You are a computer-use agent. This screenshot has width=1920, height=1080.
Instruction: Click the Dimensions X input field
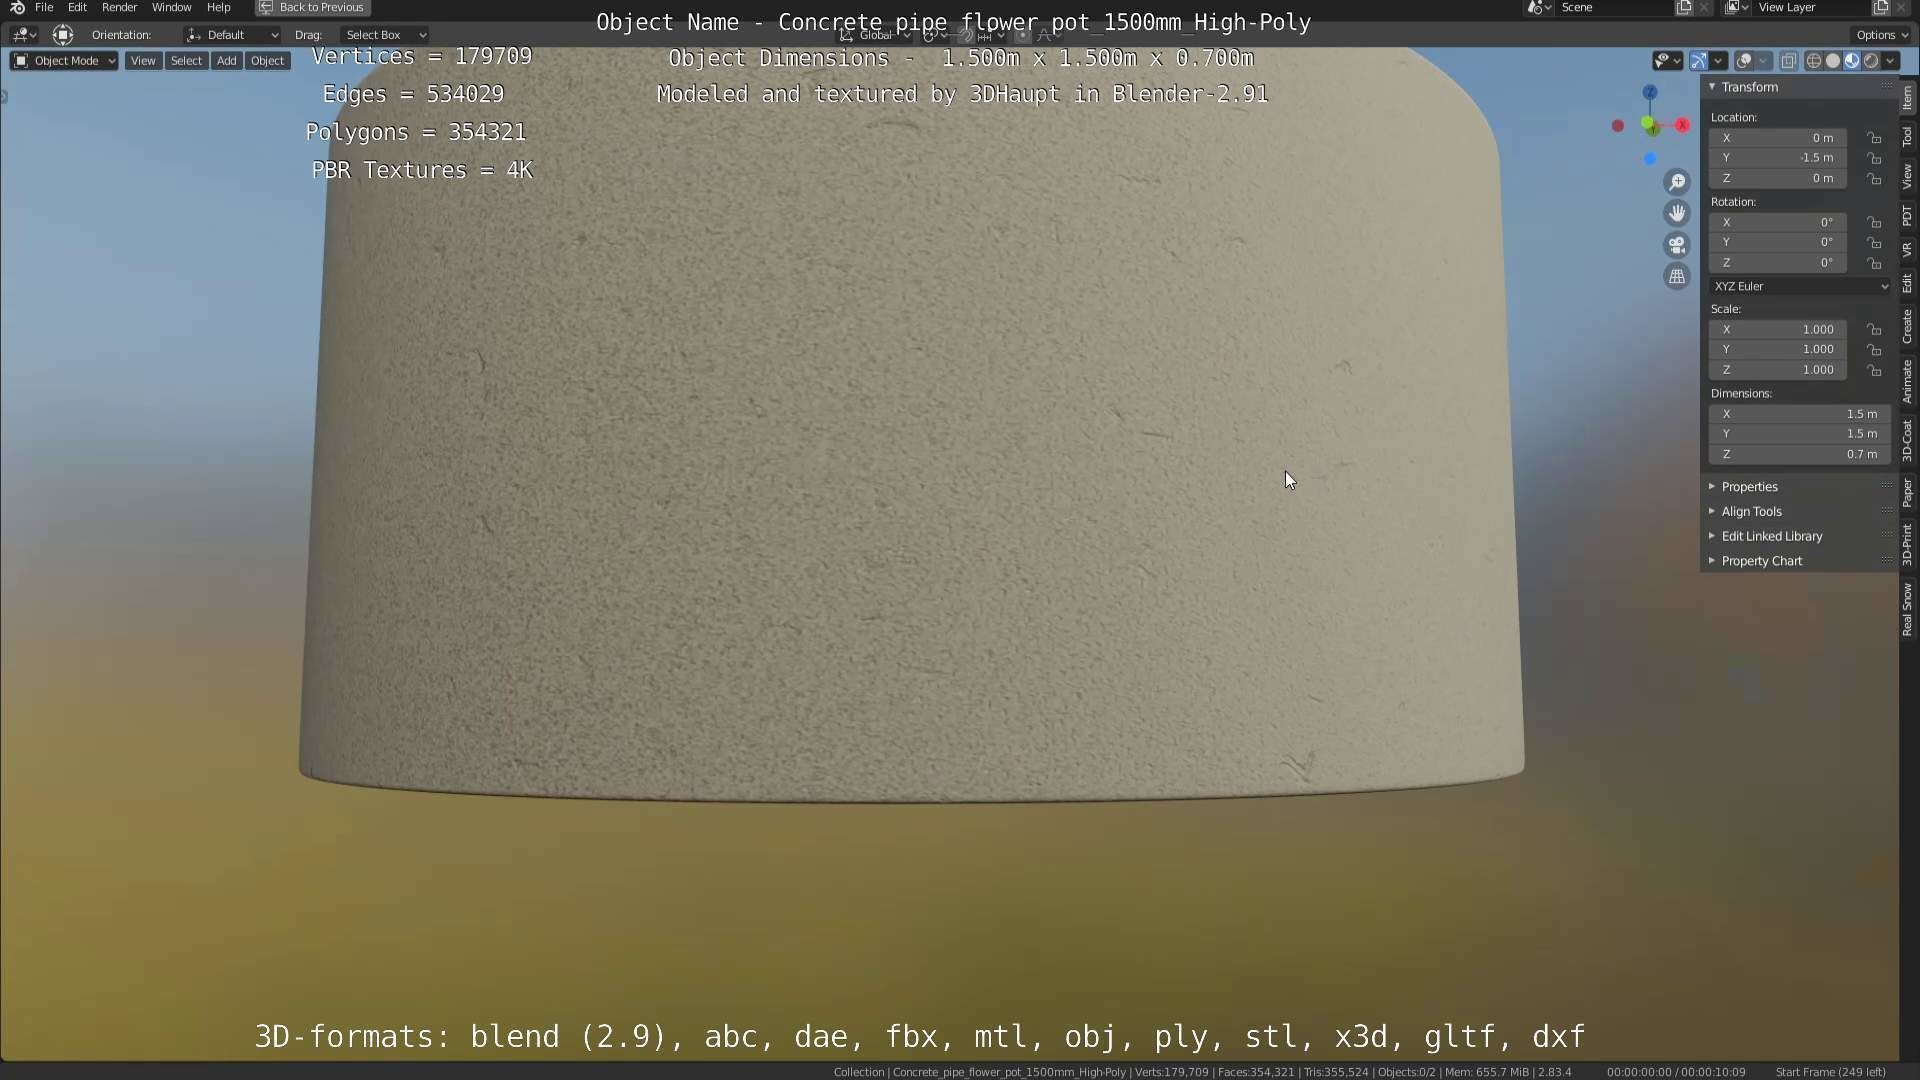1798,414
